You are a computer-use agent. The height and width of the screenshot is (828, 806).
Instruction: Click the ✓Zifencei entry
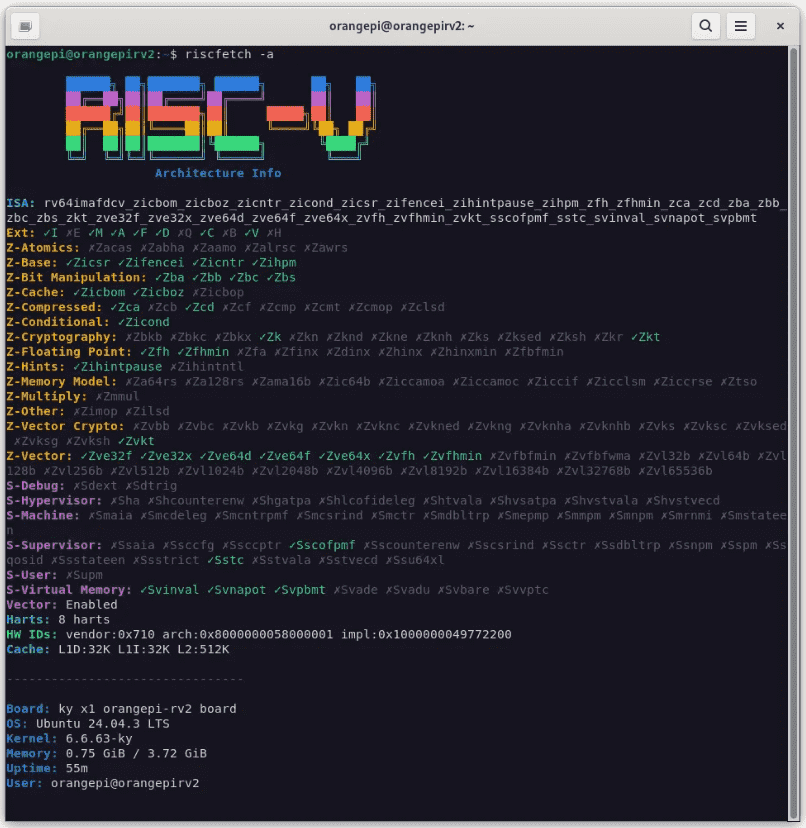click(x=151, y=262)
